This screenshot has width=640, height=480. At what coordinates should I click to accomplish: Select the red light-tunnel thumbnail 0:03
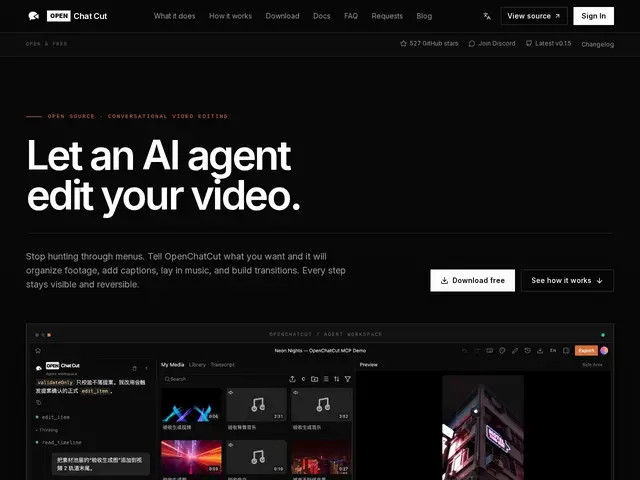(x=191, y=457)
